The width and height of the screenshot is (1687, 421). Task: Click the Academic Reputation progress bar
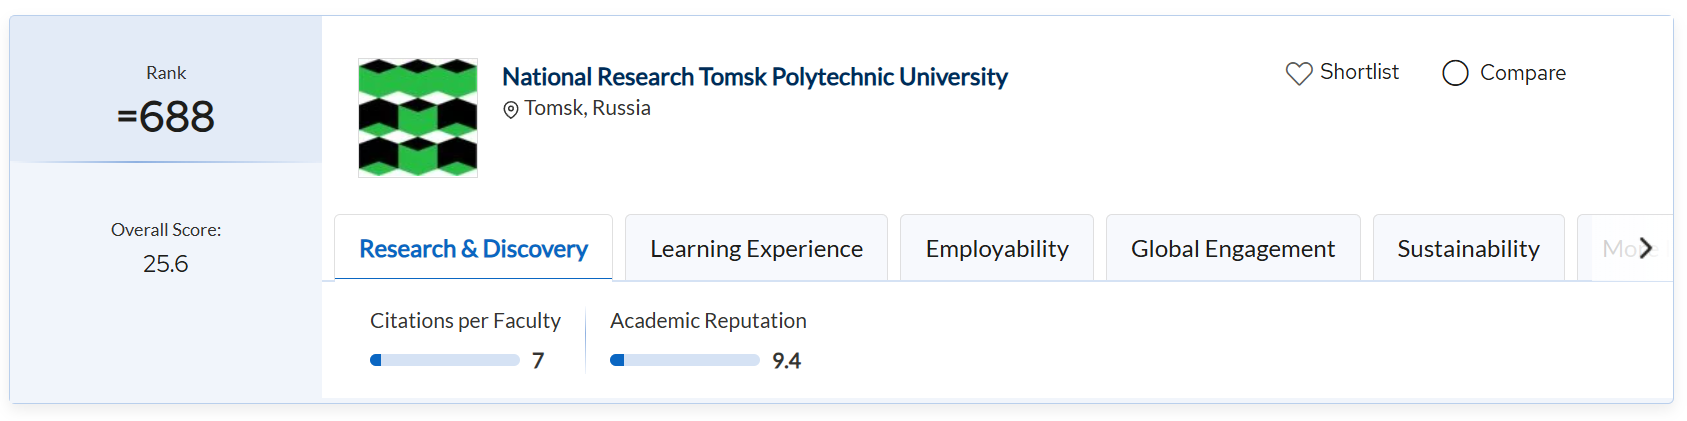(x=684, y=360)
